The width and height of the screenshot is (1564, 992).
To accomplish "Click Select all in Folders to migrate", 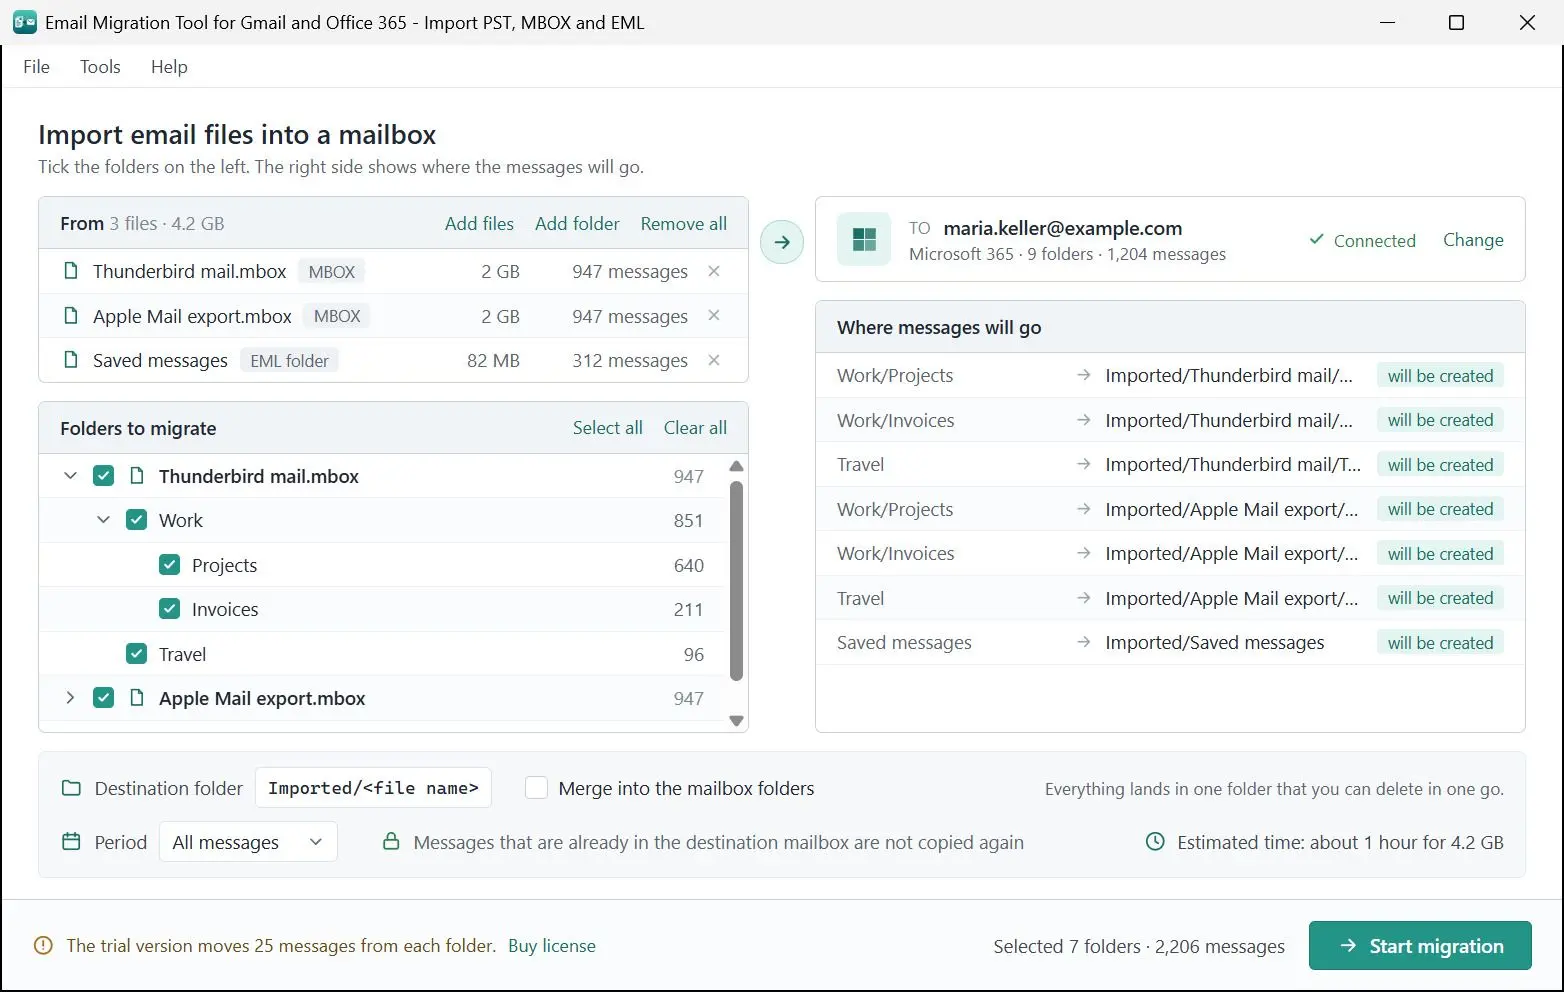I will (x=608, y=428).
